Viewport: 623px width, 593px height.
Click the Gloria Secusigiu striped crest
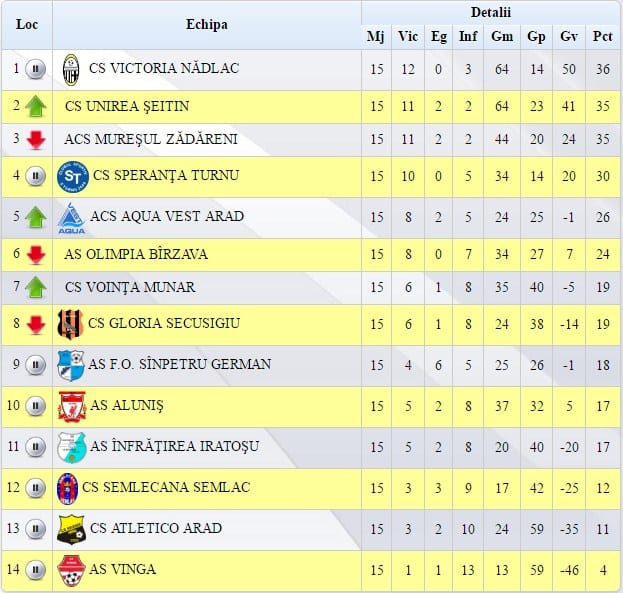point(70,324)
